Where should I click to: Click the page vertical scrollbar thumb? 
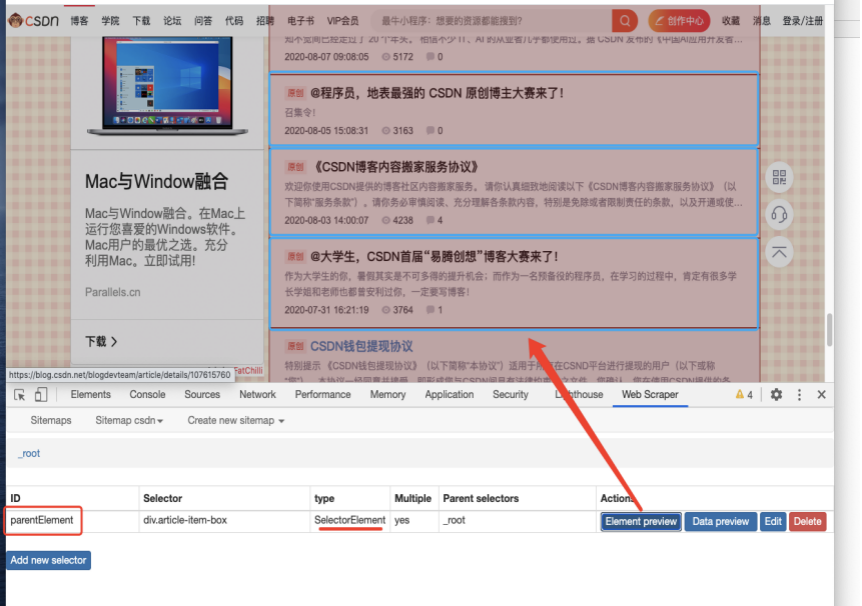point(829,329)
